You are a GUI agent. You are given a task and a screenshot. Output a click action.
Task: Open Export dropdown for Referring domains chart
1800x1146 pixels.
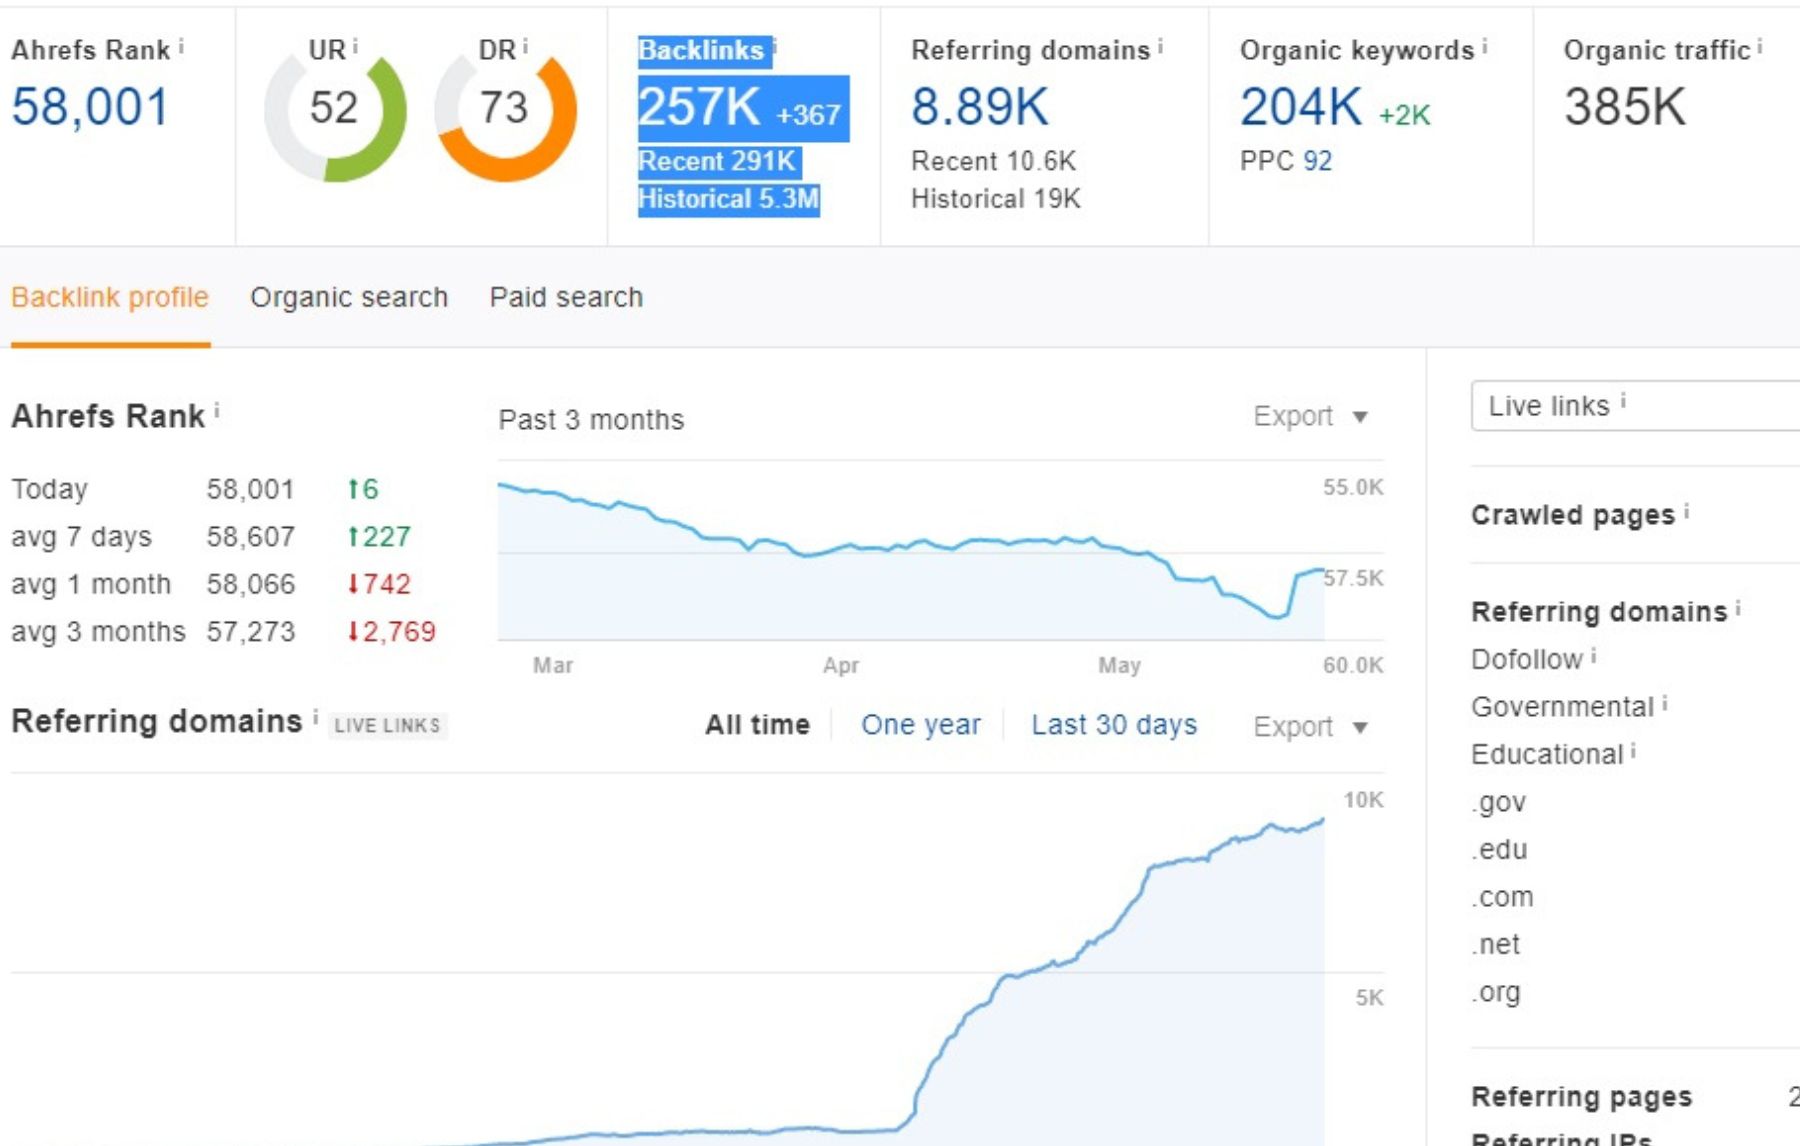point(1310,726)
